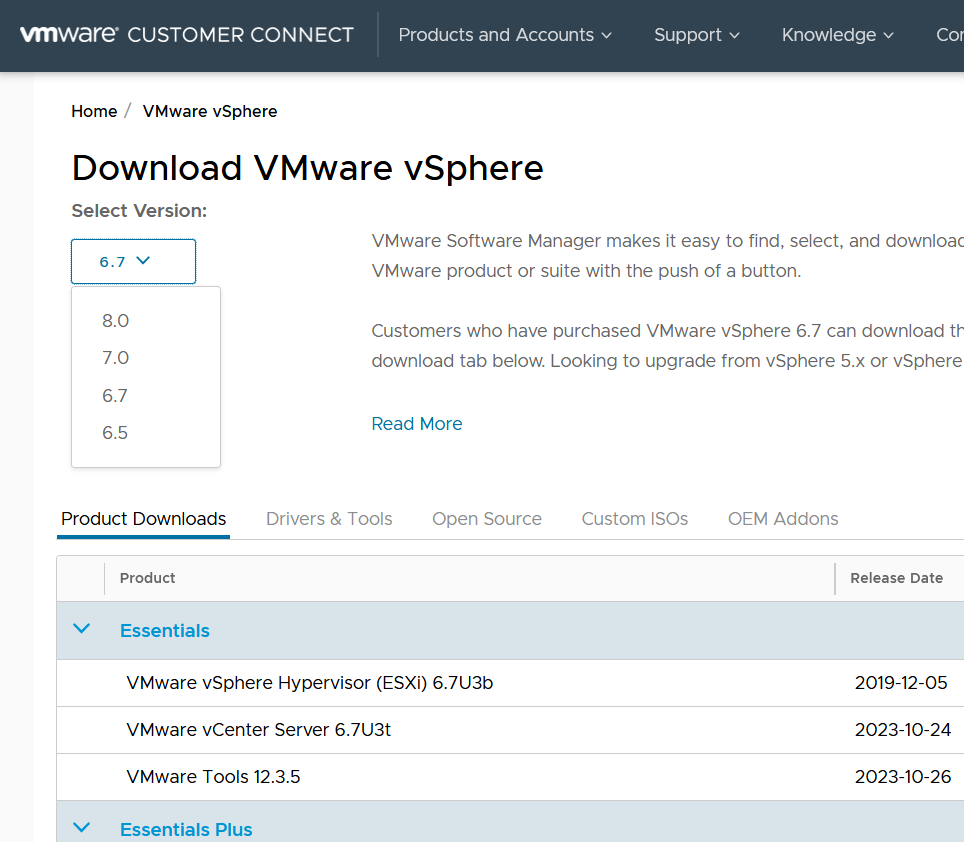Switch to Drivers & Tools tab
This screenshot has height=842, width=964.
point(329,519)
